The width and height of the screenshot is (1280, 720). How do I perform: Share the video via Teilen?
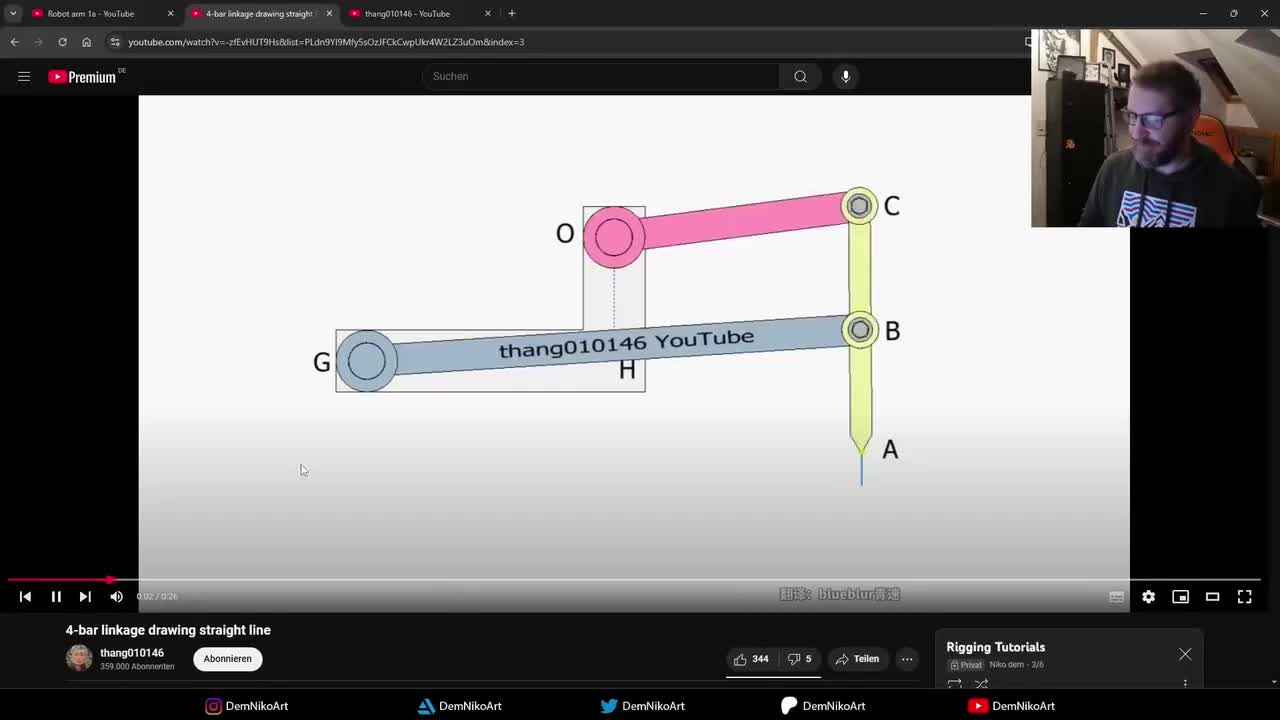(x=857, y=659)
